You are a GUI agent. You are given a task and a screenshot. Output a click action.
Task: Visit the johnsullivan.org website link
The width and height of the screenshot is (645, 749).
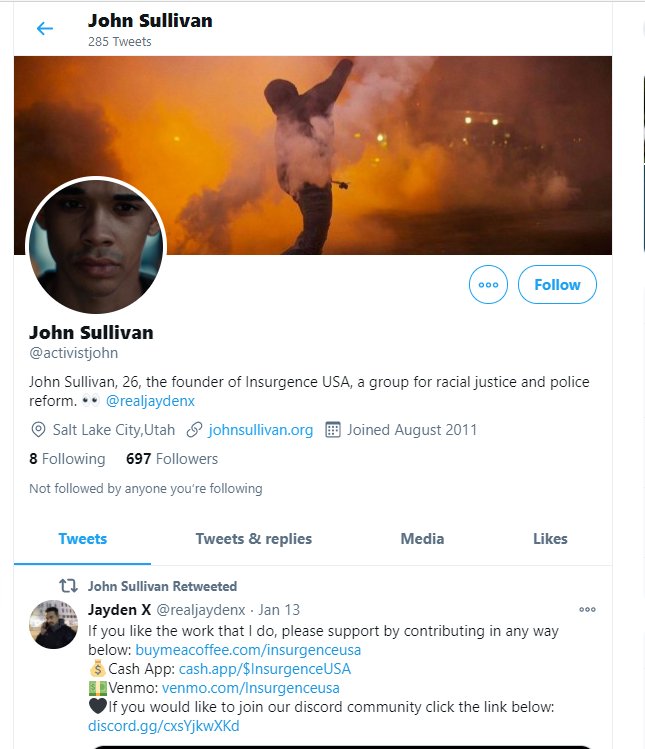(260, 430)
